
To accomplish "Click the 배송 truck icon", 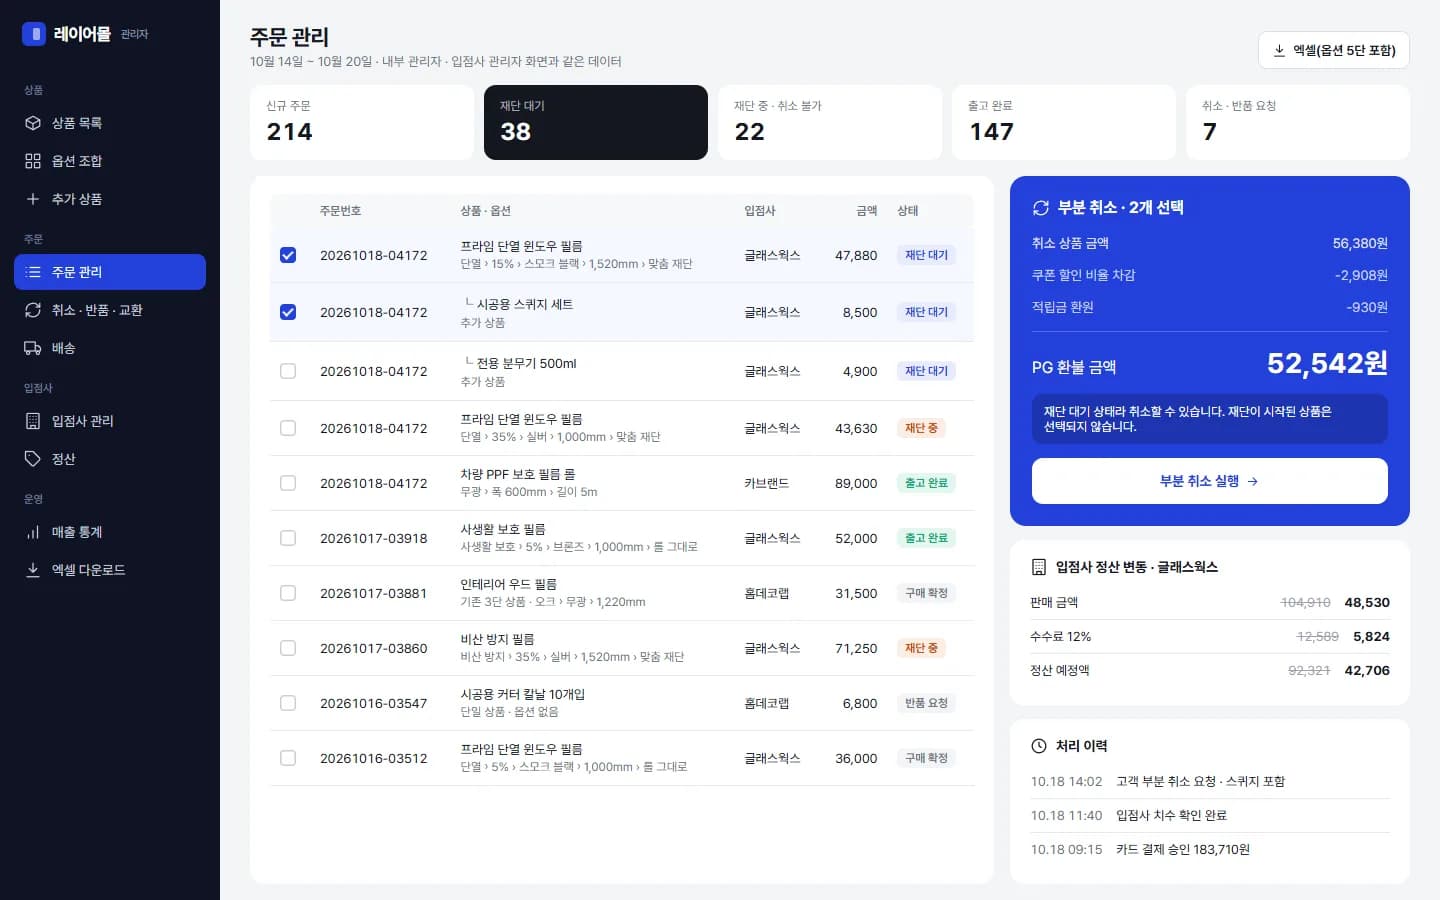I will coord(33,348).
